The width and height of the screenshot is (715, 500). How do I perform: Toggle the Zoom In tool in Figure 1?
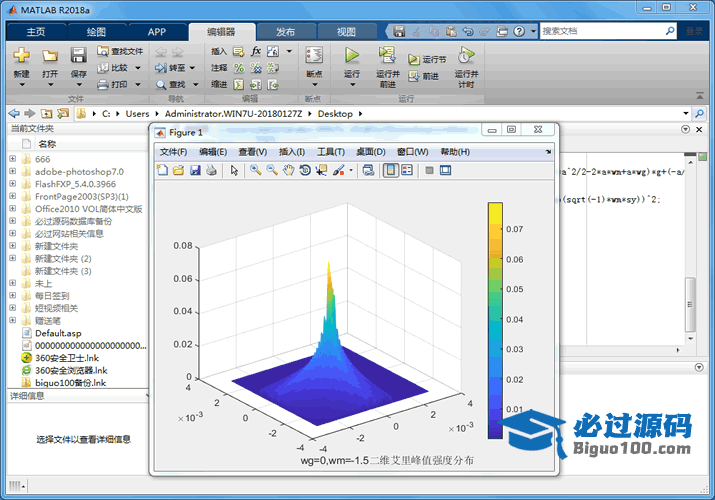point(256,170)
